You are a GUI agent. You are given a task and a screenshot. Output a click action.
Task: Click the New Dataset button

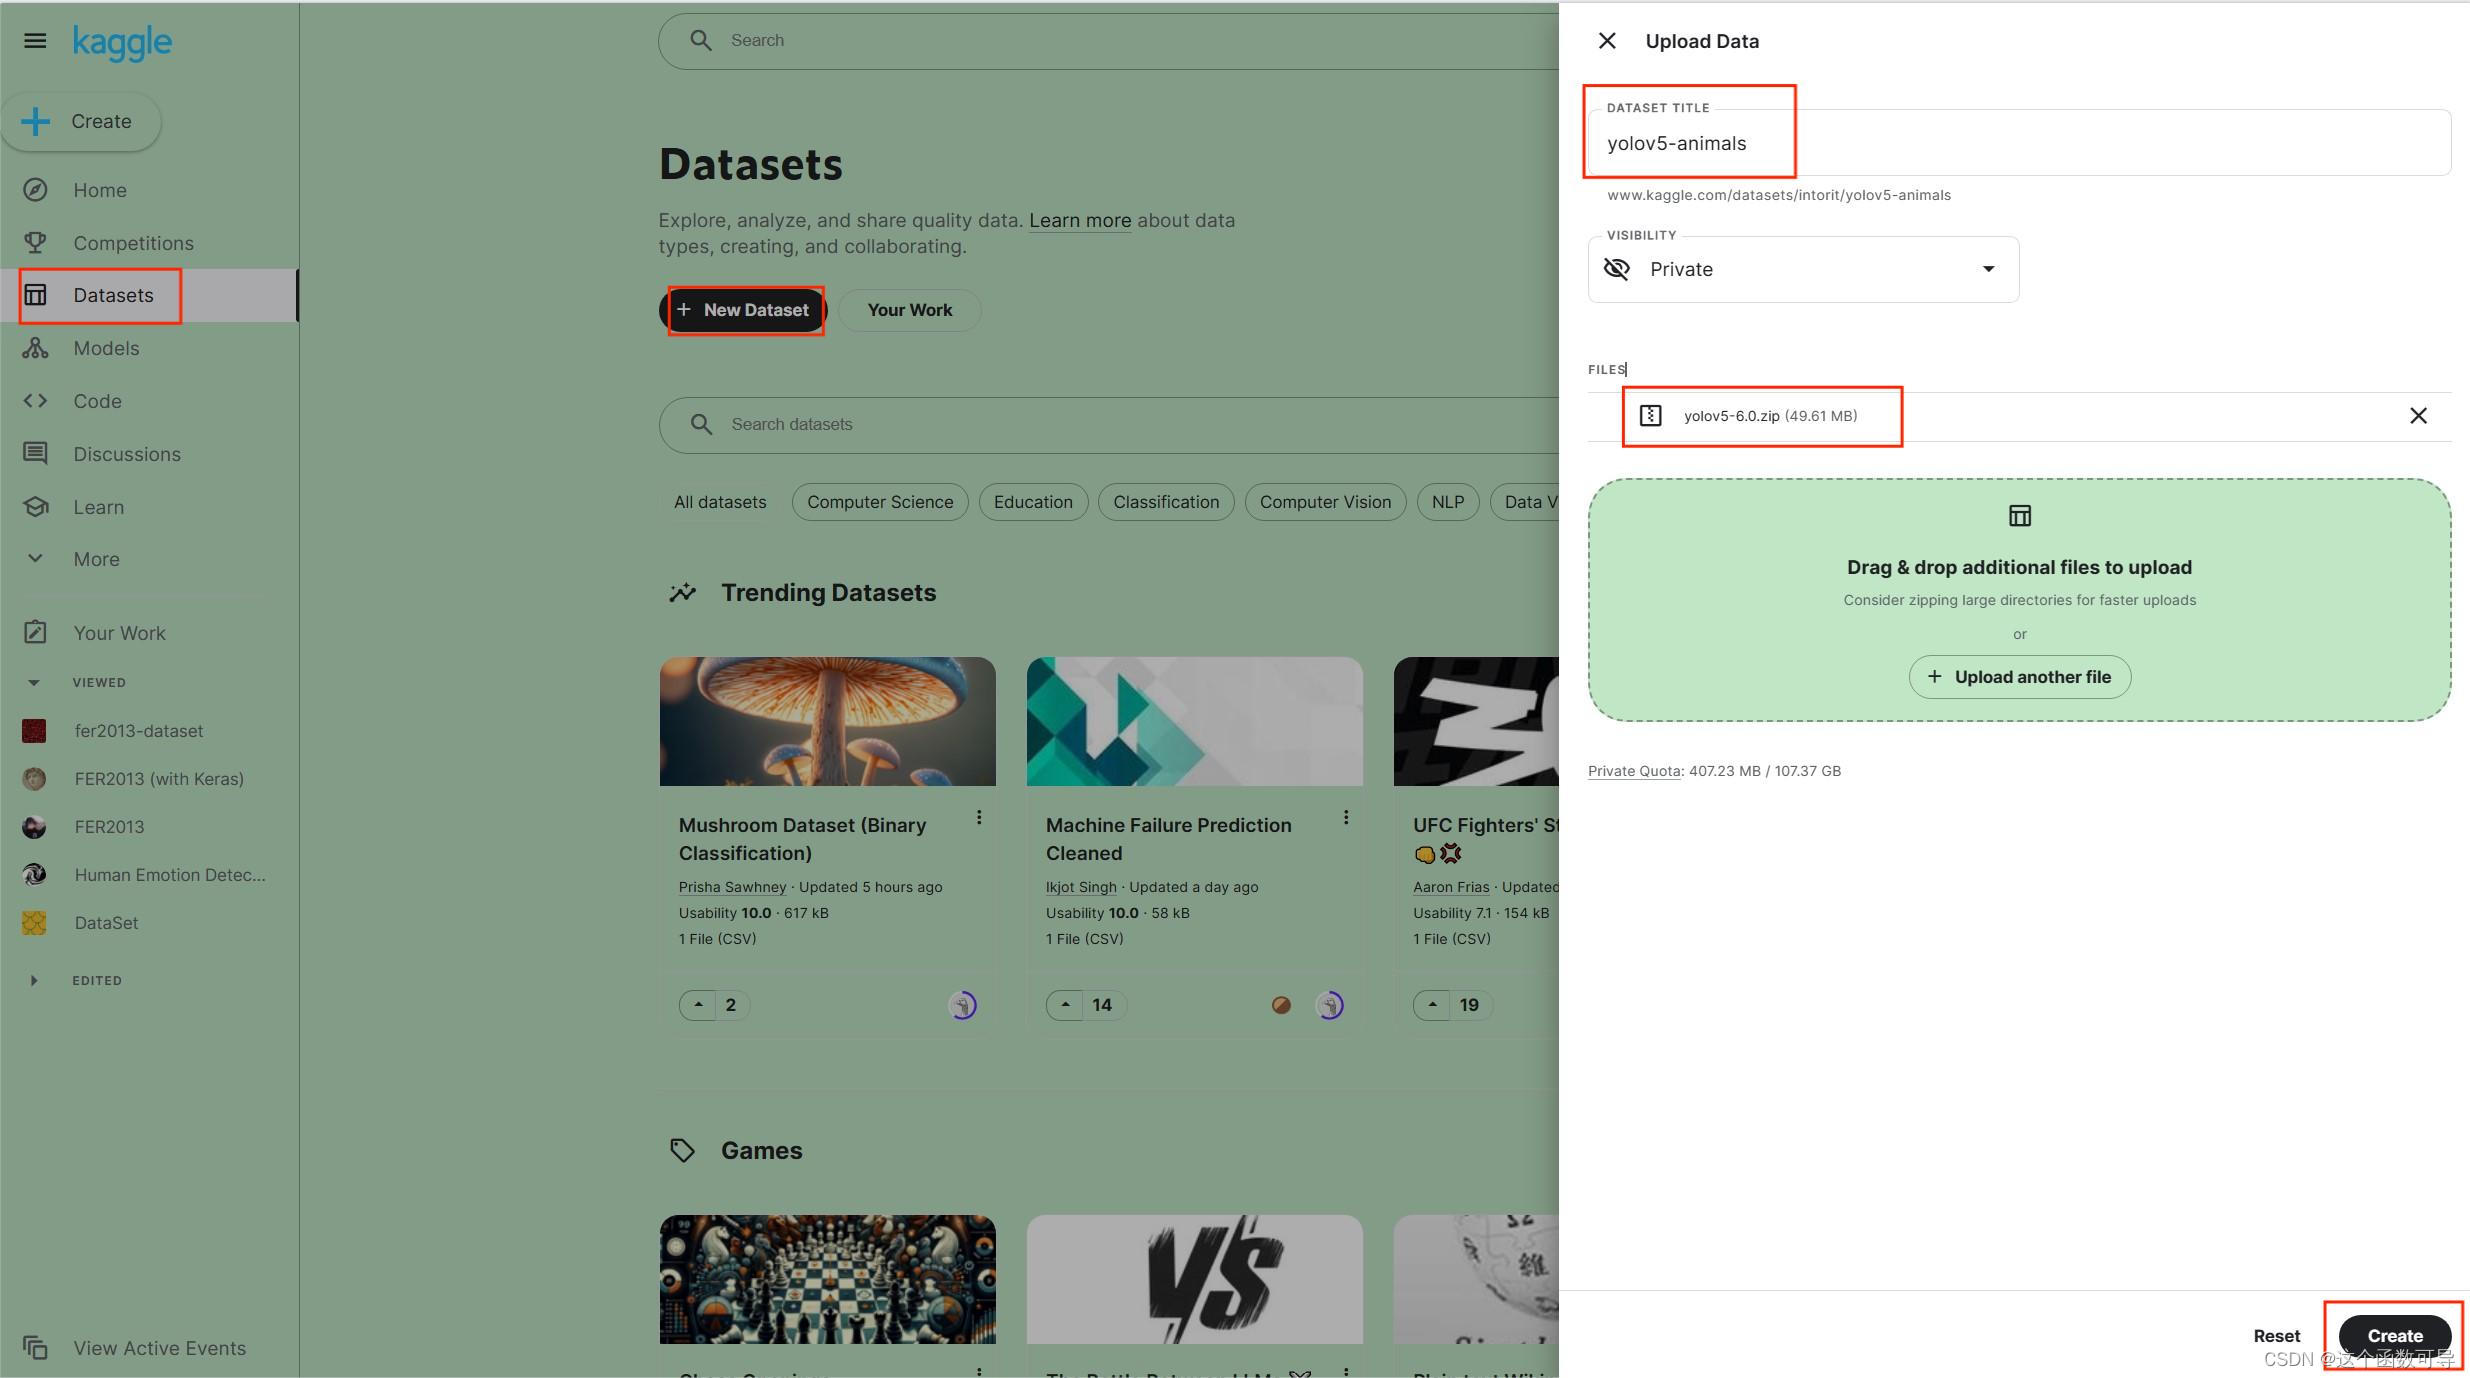(741, 309)
